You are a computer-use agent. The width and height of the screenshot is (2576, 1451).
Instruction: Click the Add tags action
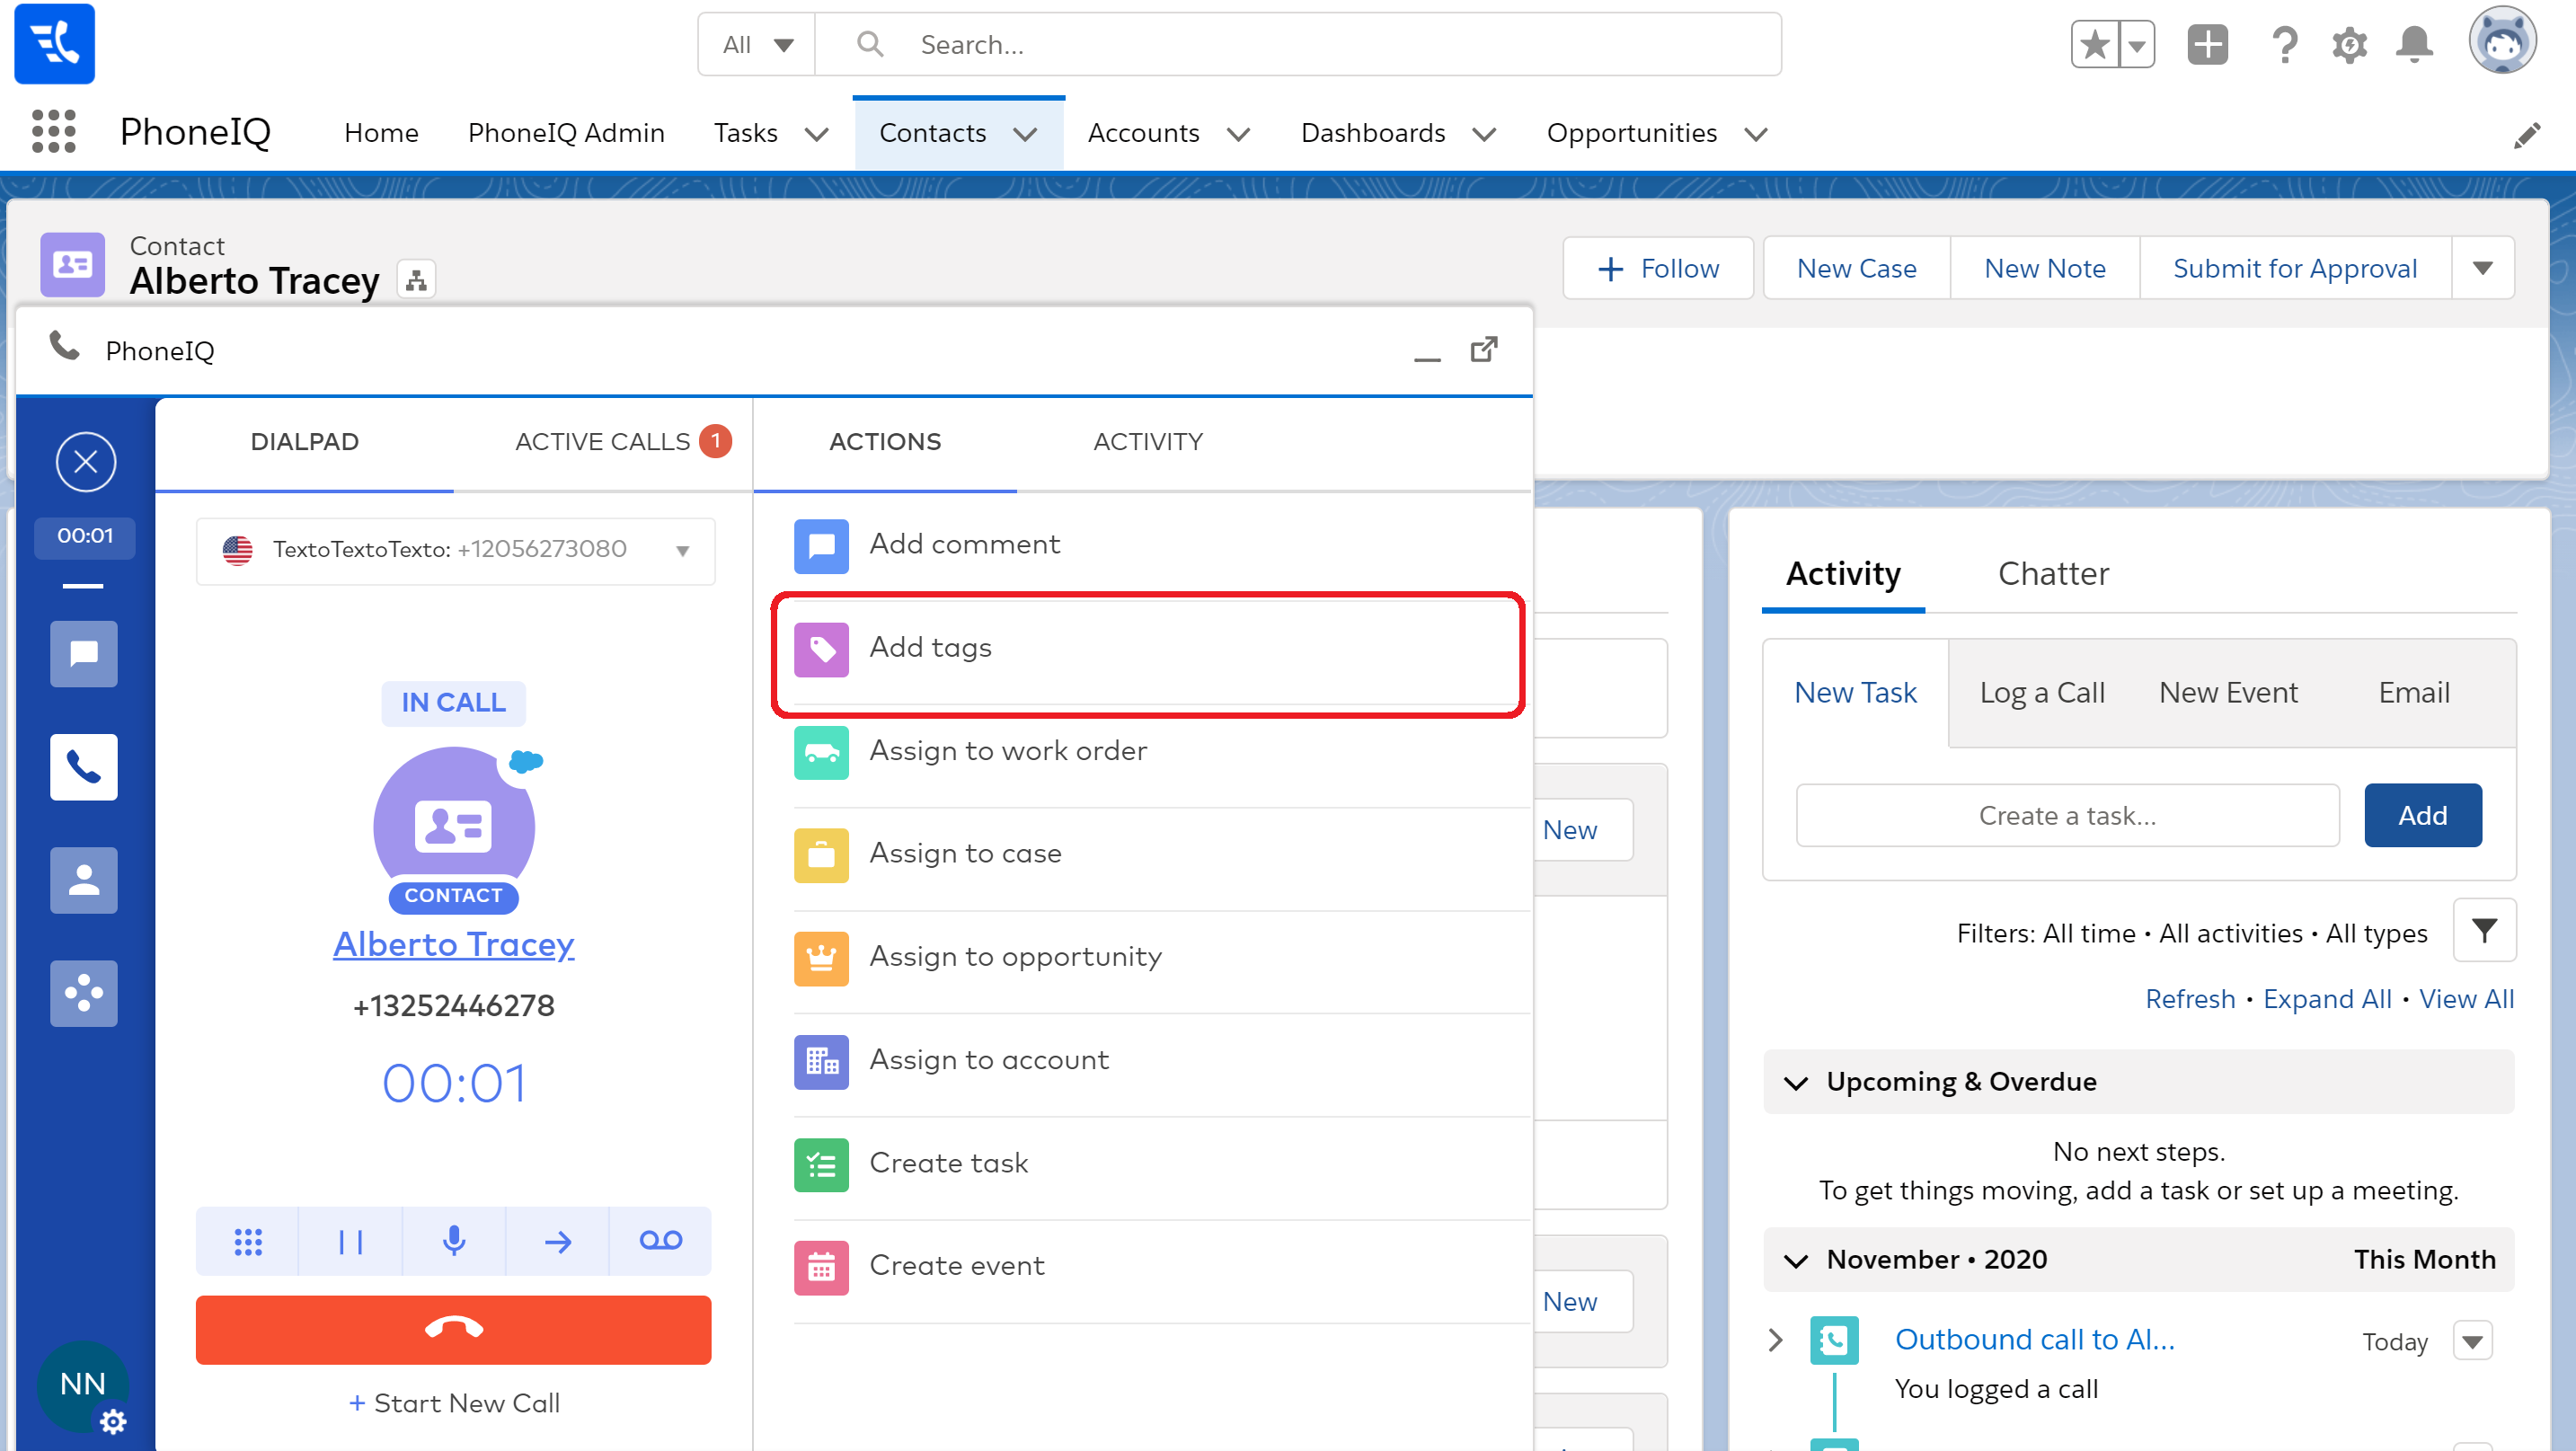pyautogui.click(x=930, y=648)
